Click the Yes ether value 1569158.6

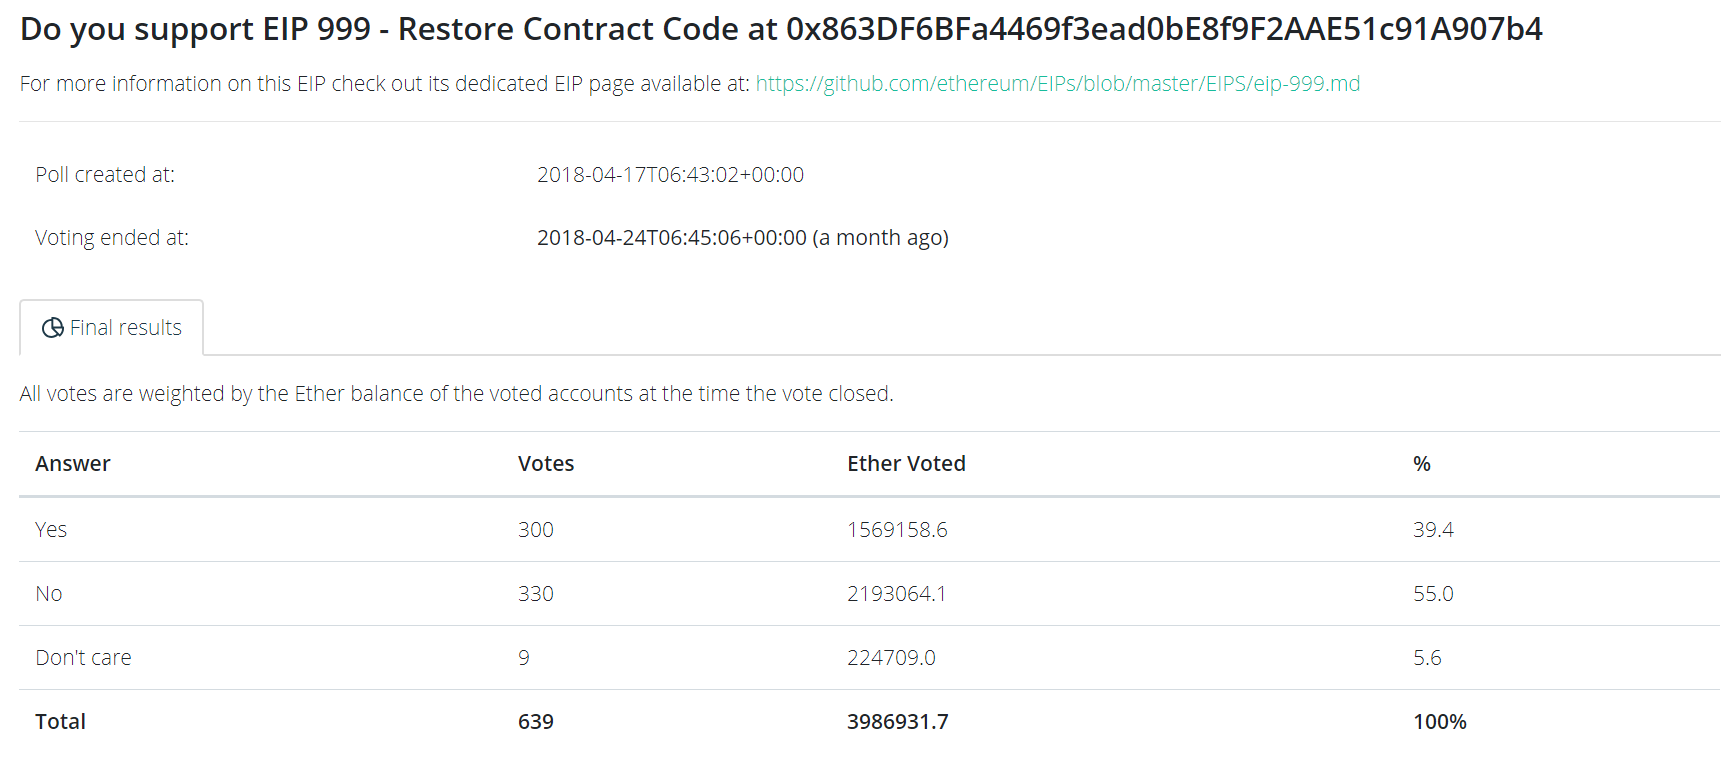(897, 530)
